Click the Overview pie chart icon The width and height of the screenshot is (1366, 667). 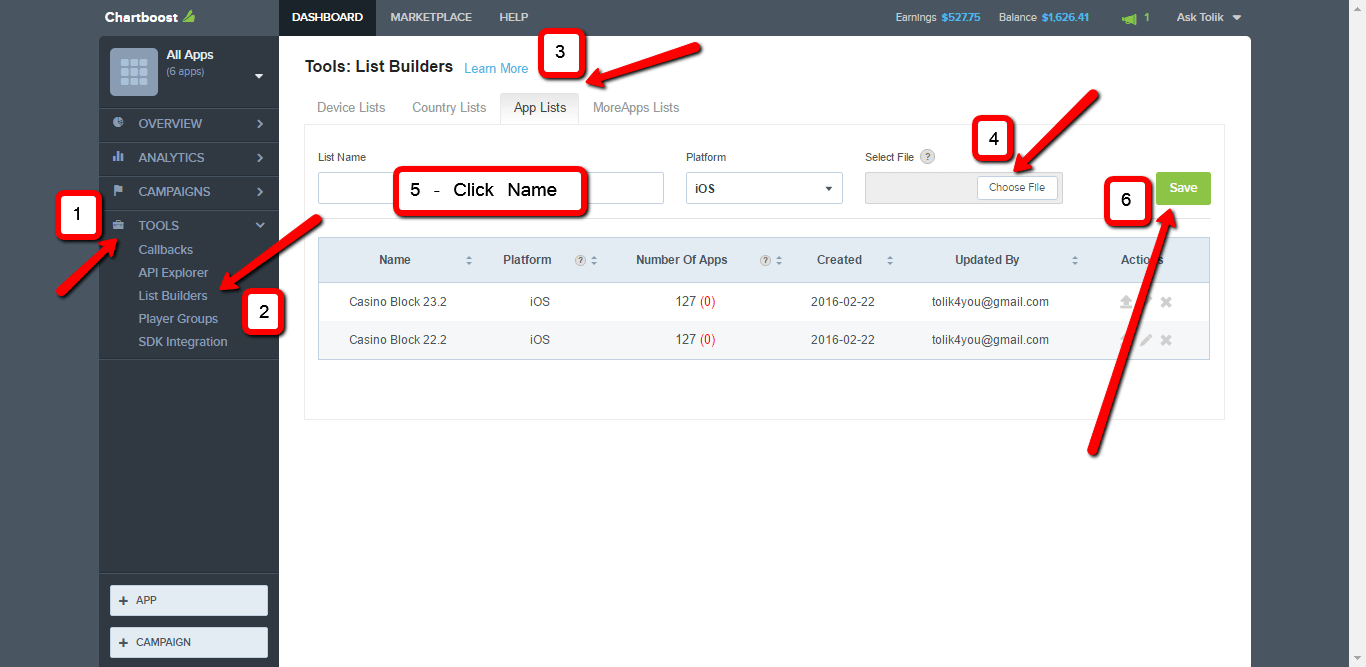118,123
